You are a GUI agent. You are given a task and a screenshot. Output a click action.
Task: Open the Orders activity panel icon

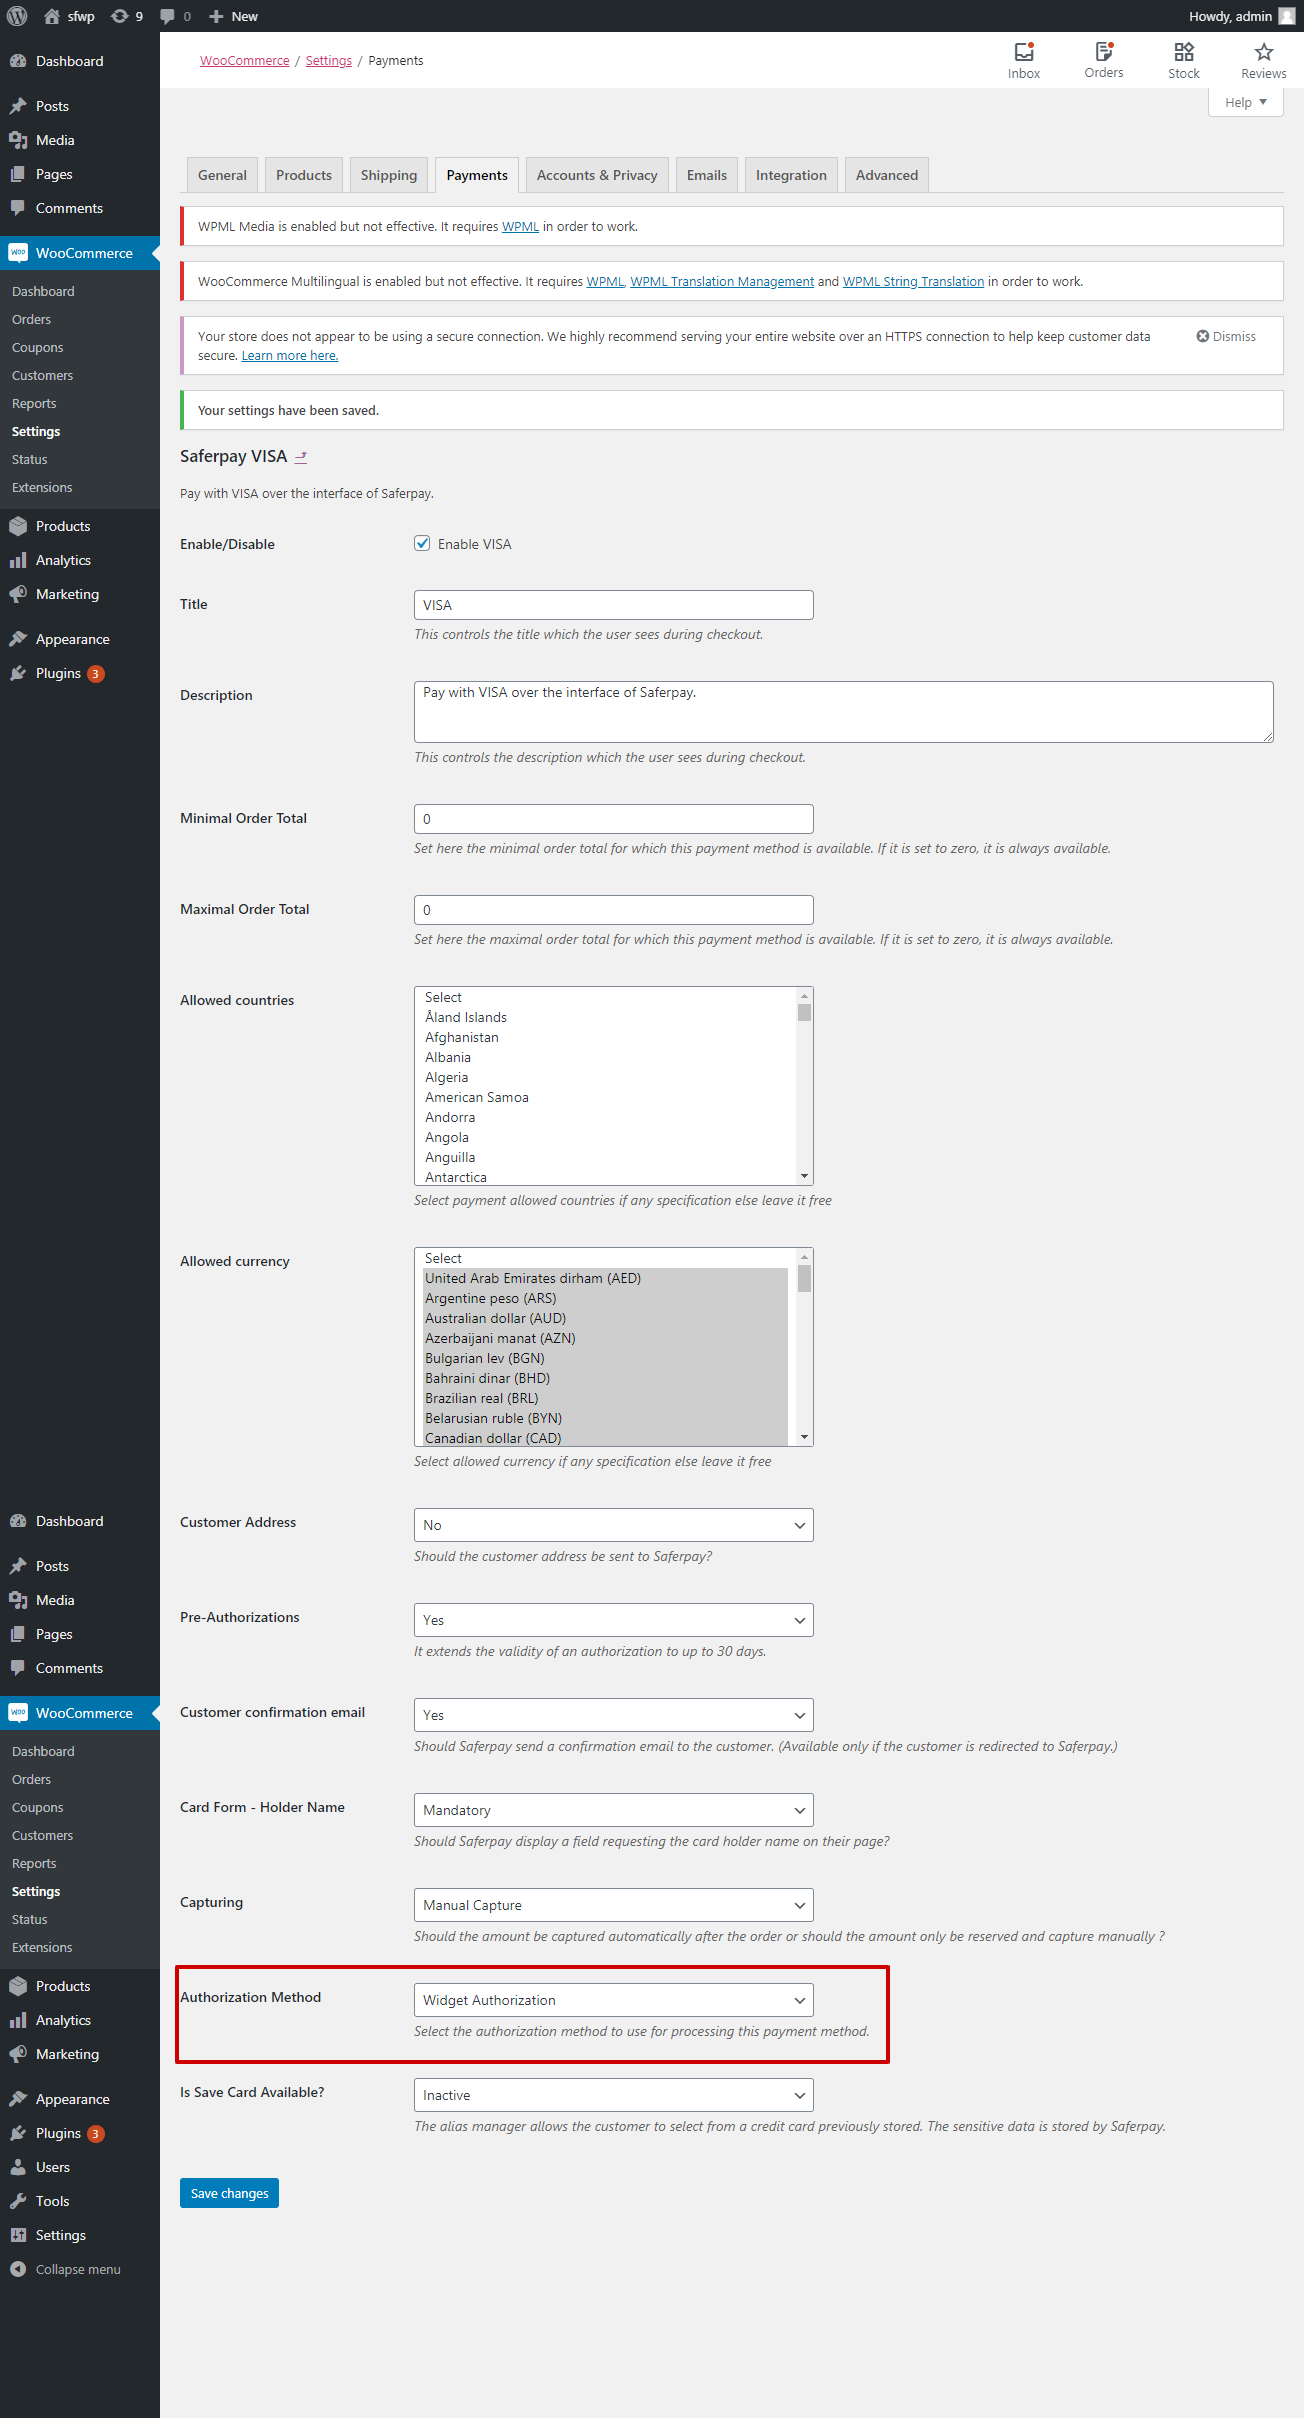(1103, 60)
